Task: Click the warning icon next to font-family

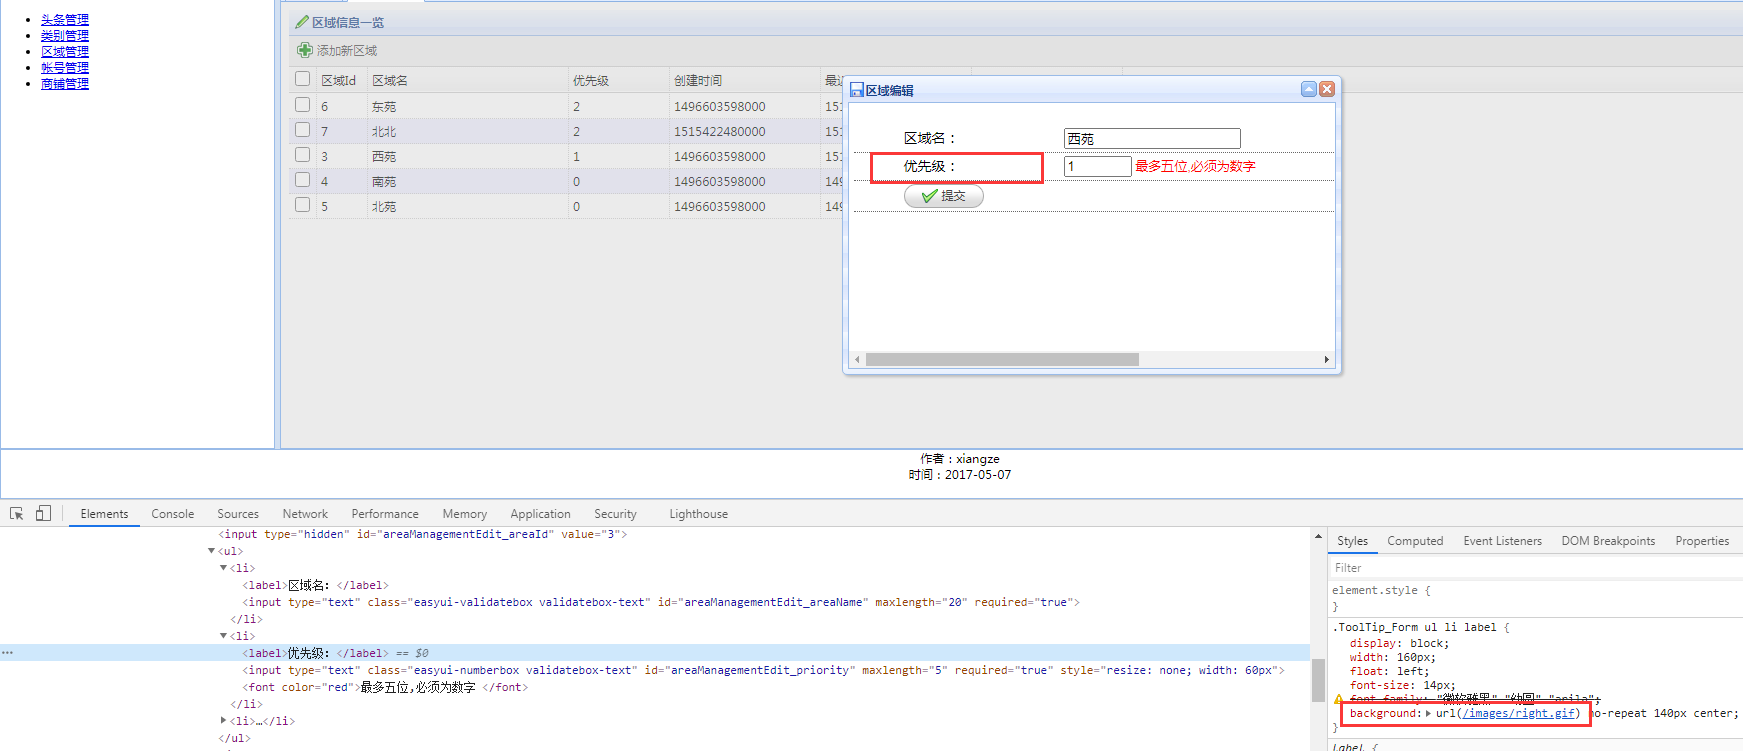Action: (1338, 699)
